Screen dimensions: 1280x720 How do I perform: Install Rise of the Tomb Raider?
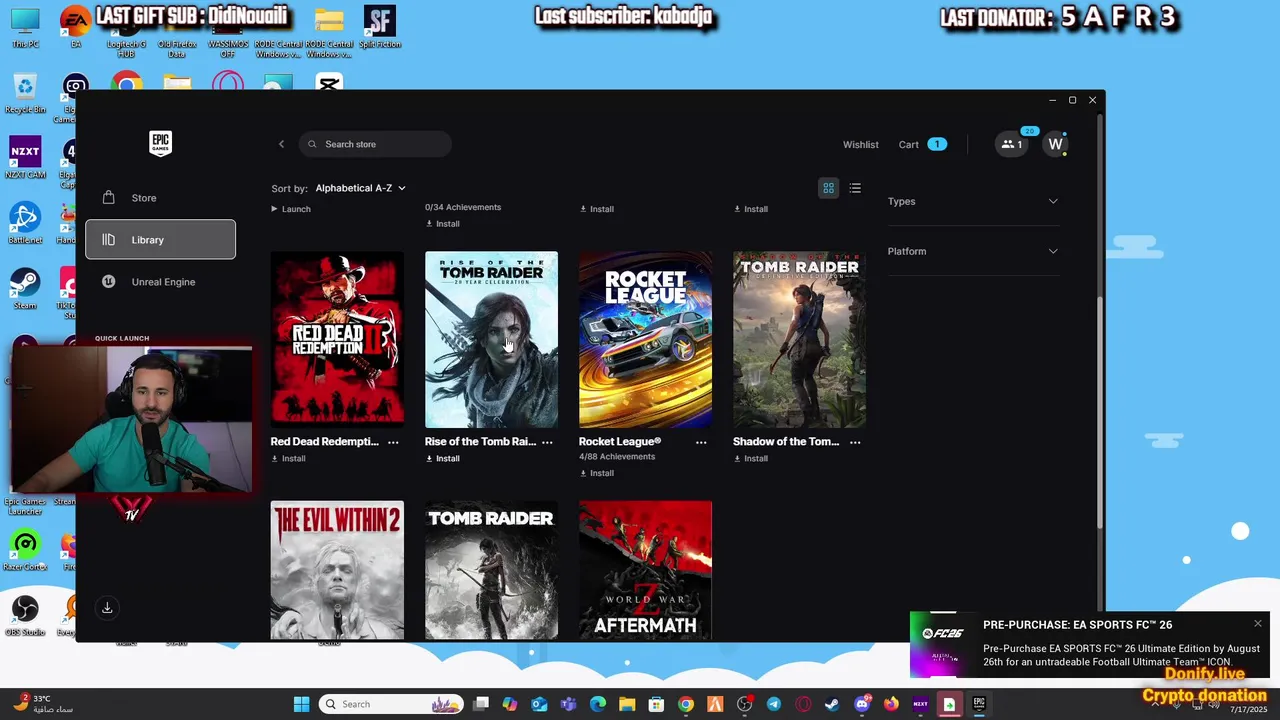point(442,458)
